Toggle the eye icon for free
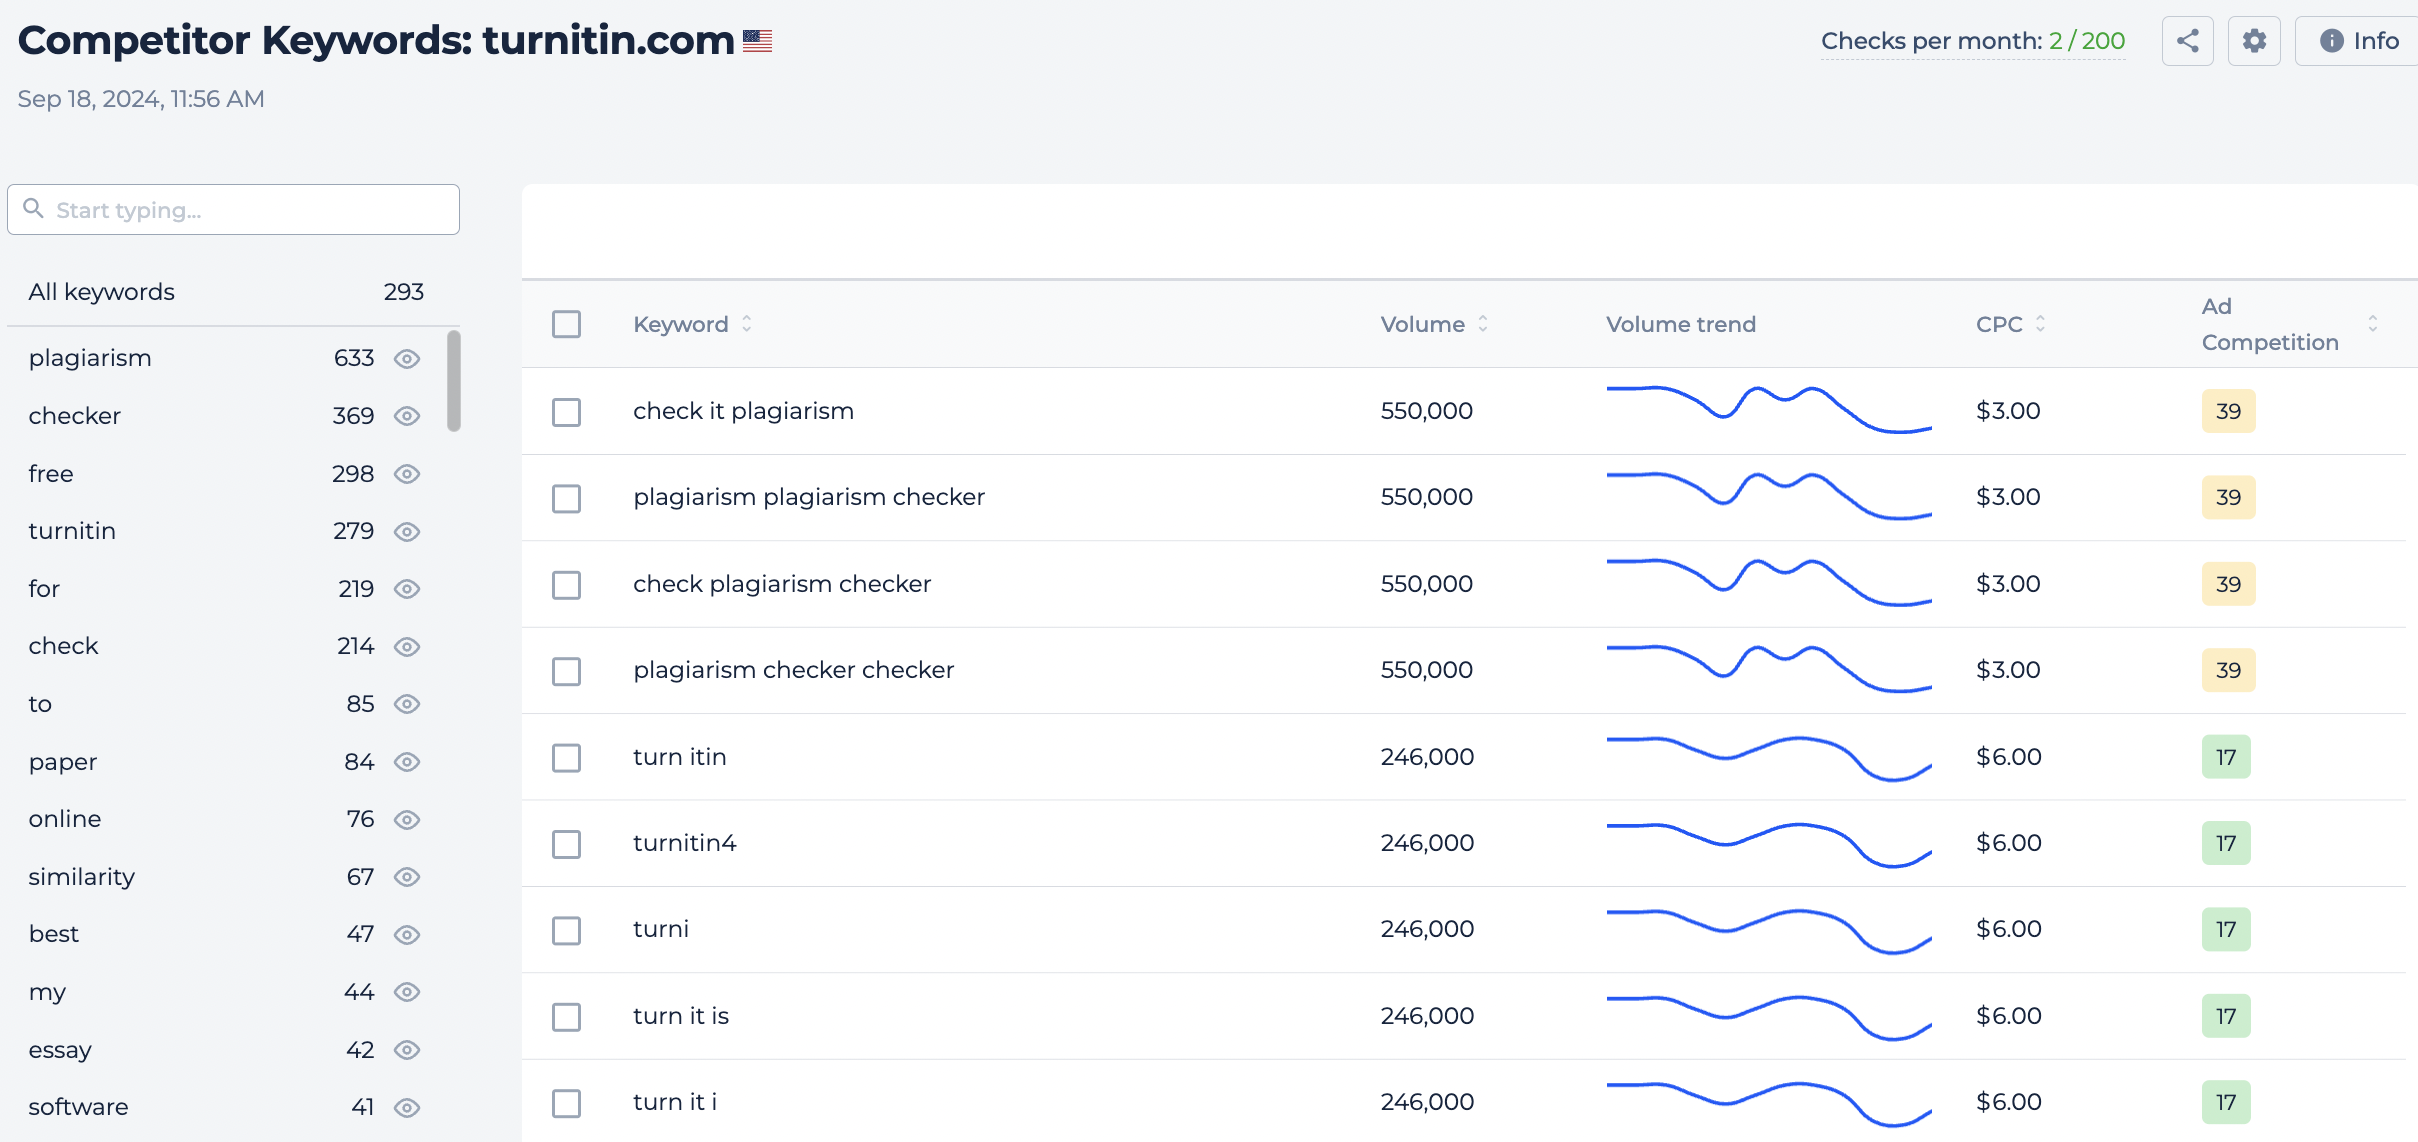The width and height of the screenshot is (2418, 1142). click(406, 474)
